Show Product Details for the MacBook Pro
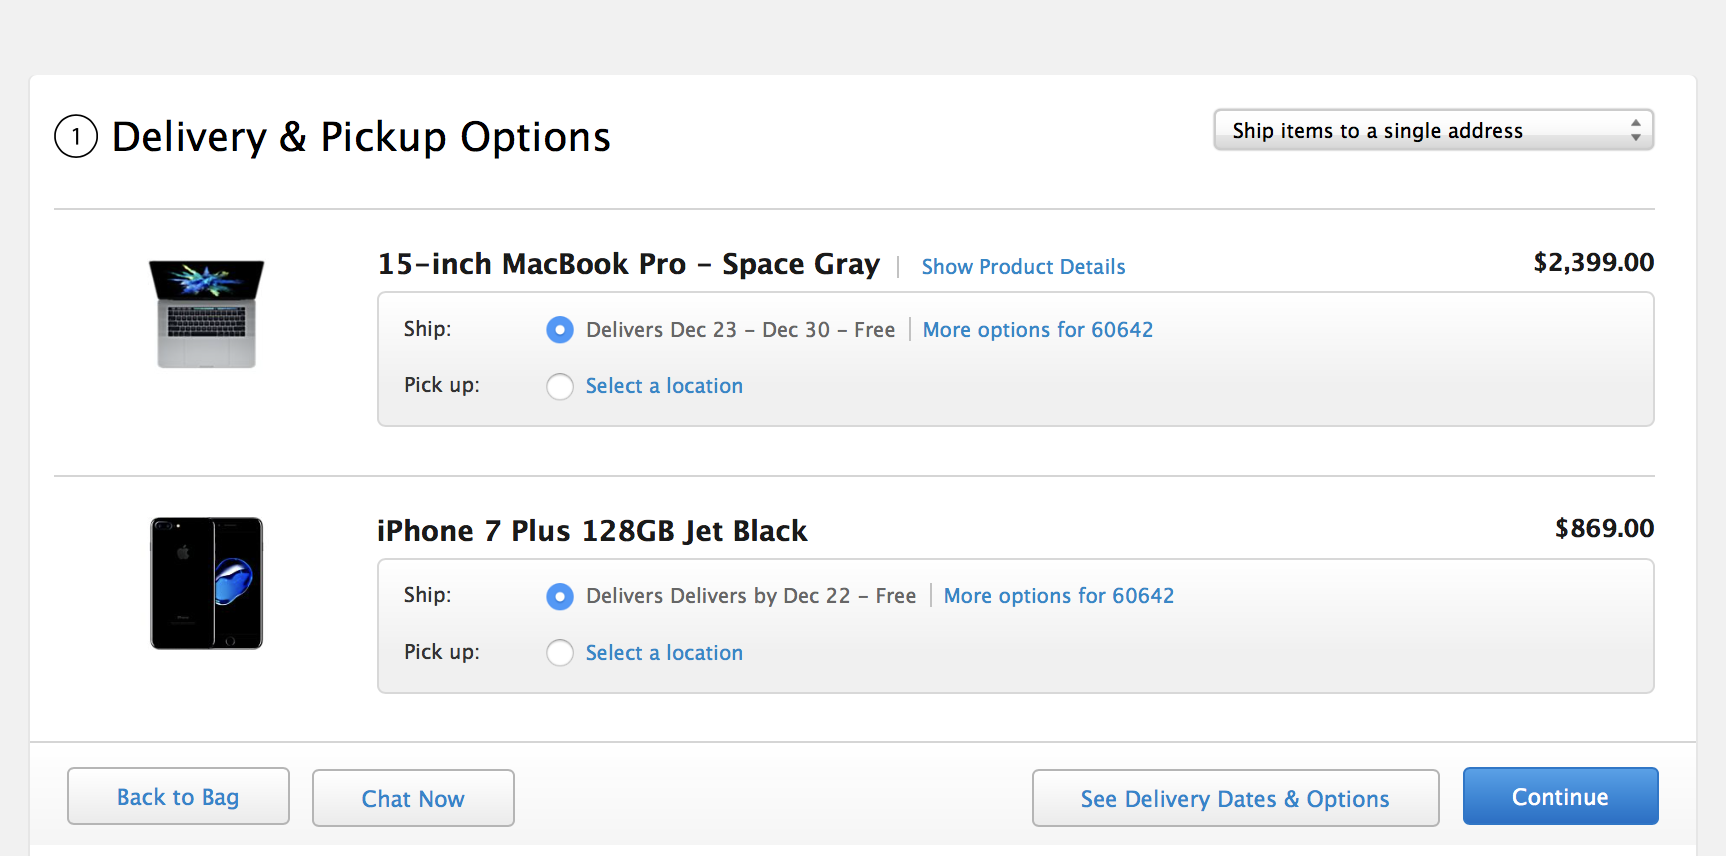The width and height of the screenshot is (1726, 856). click(x=1022, y=266)
